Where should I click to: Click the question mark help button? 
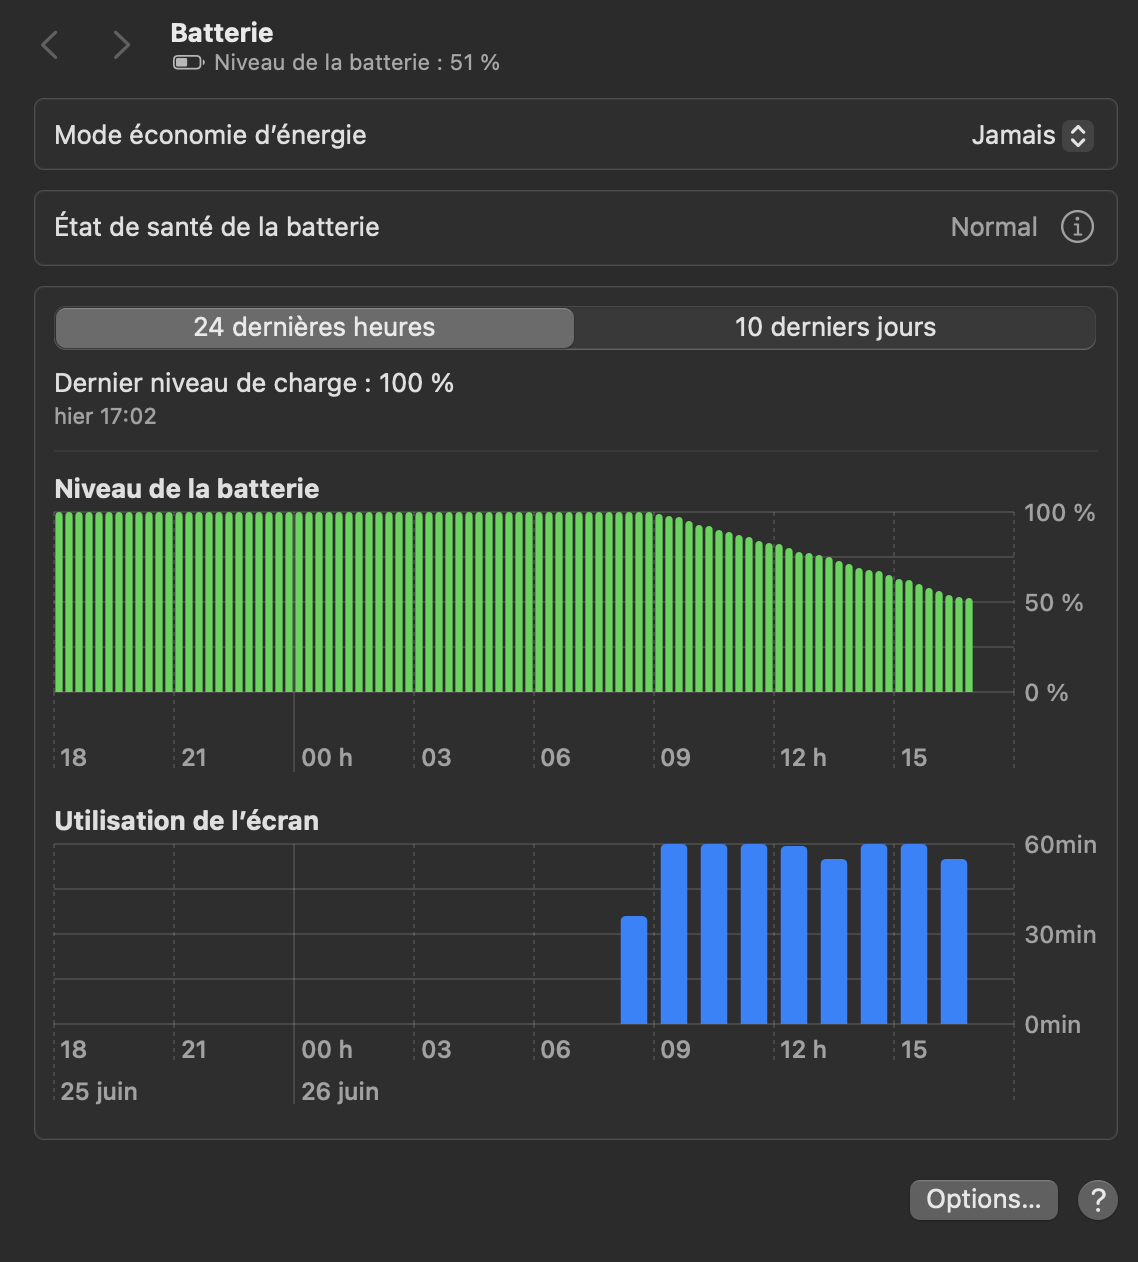(1097, 1199)
